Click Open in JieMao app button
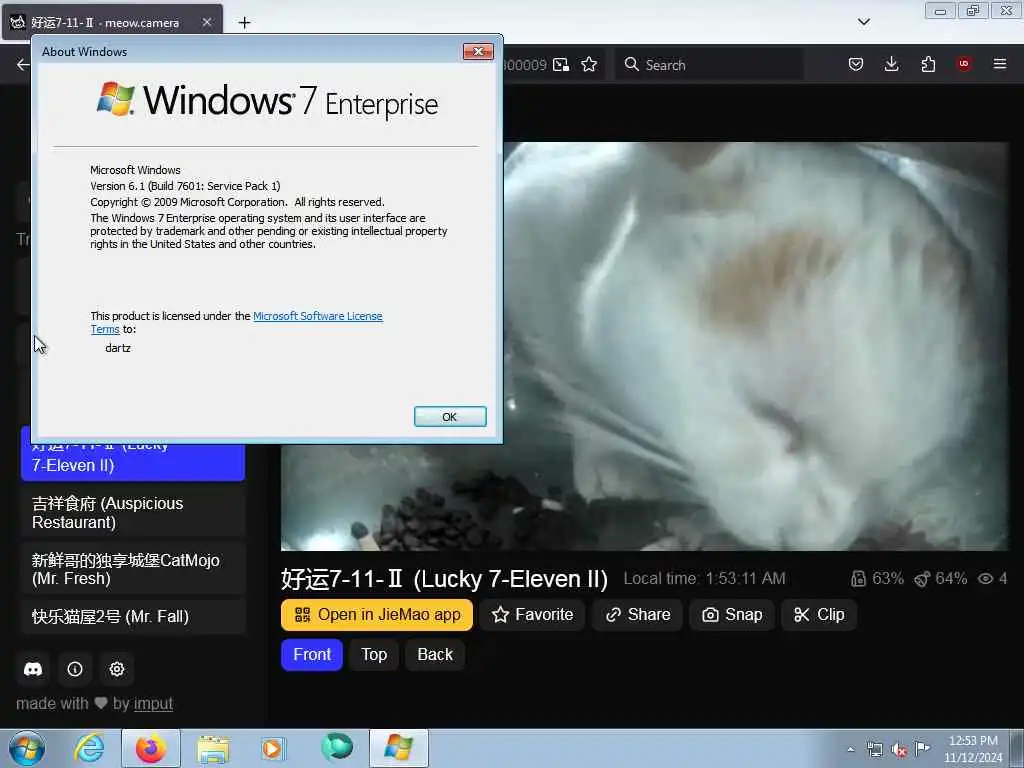The width and height of the screenshot is (1024, 768). (x=377, y=615)
